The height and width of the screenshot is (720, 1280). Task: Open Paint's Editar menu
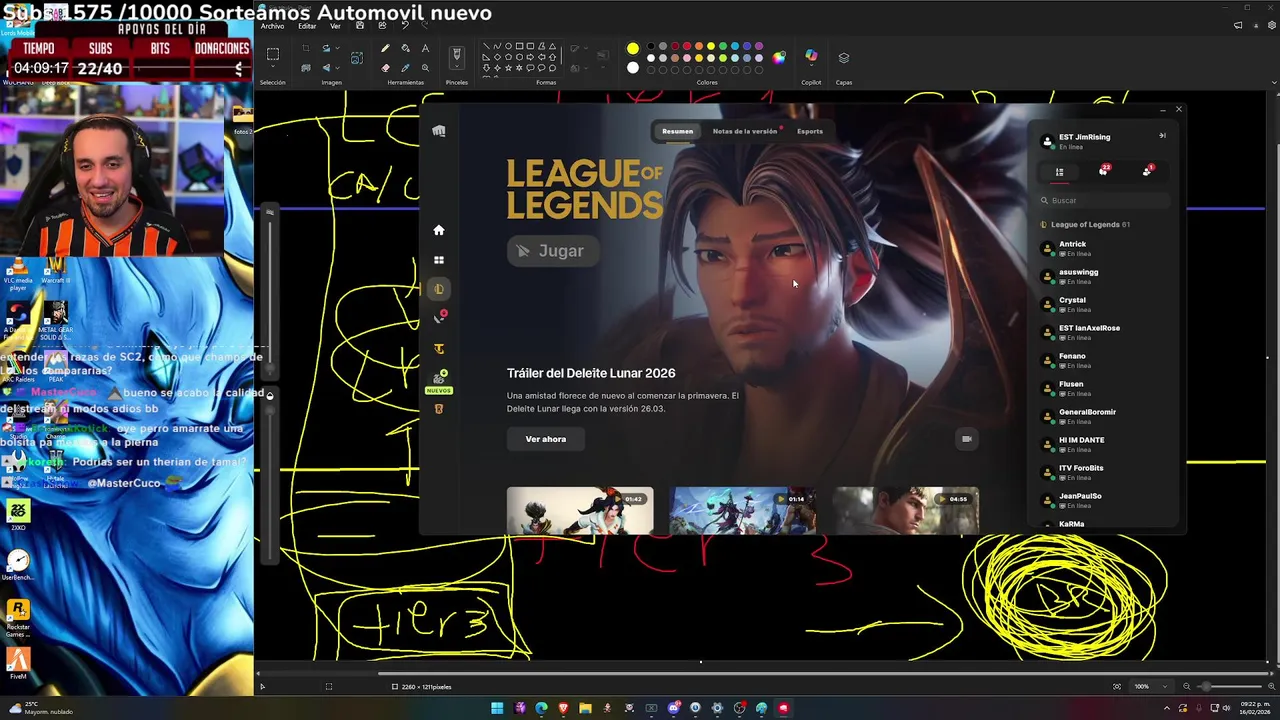(307, 26)
